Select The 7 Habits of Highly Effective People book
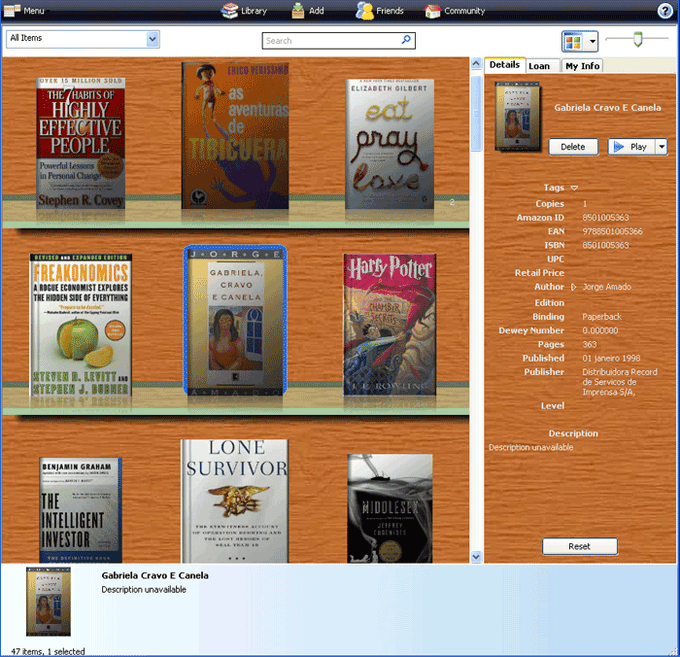680x657 pixels. click(x=81, y=143)
